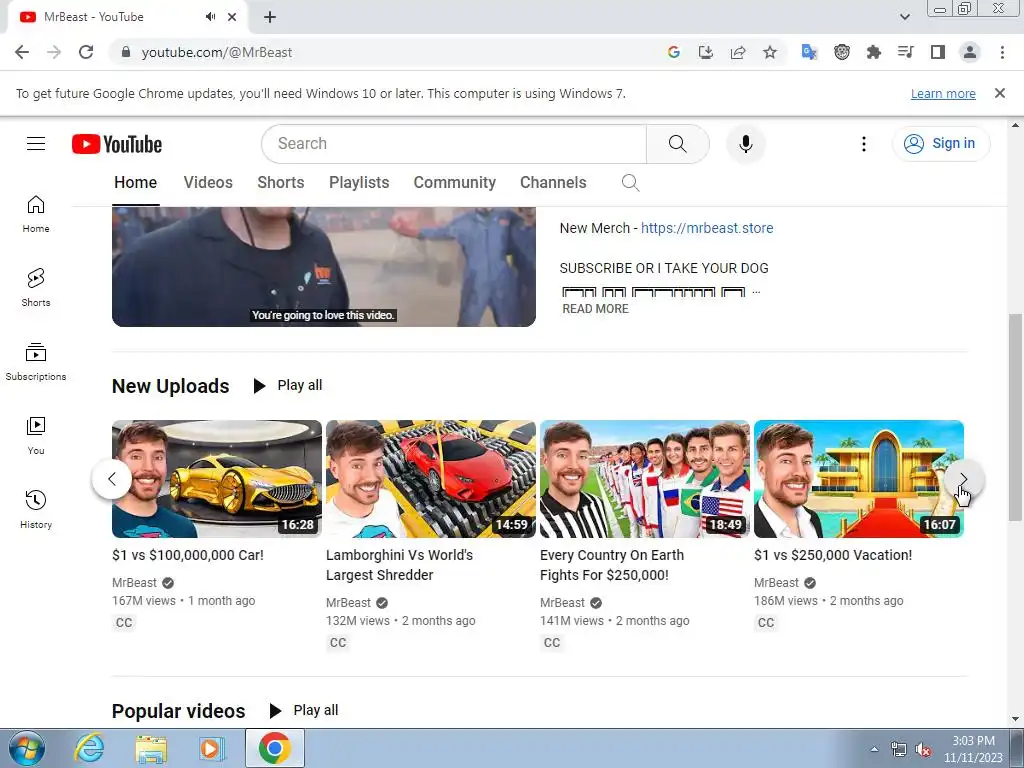Switch to the Playlists tab
The width and height of the screenshot is (1024, 768).
pos(359,183)
